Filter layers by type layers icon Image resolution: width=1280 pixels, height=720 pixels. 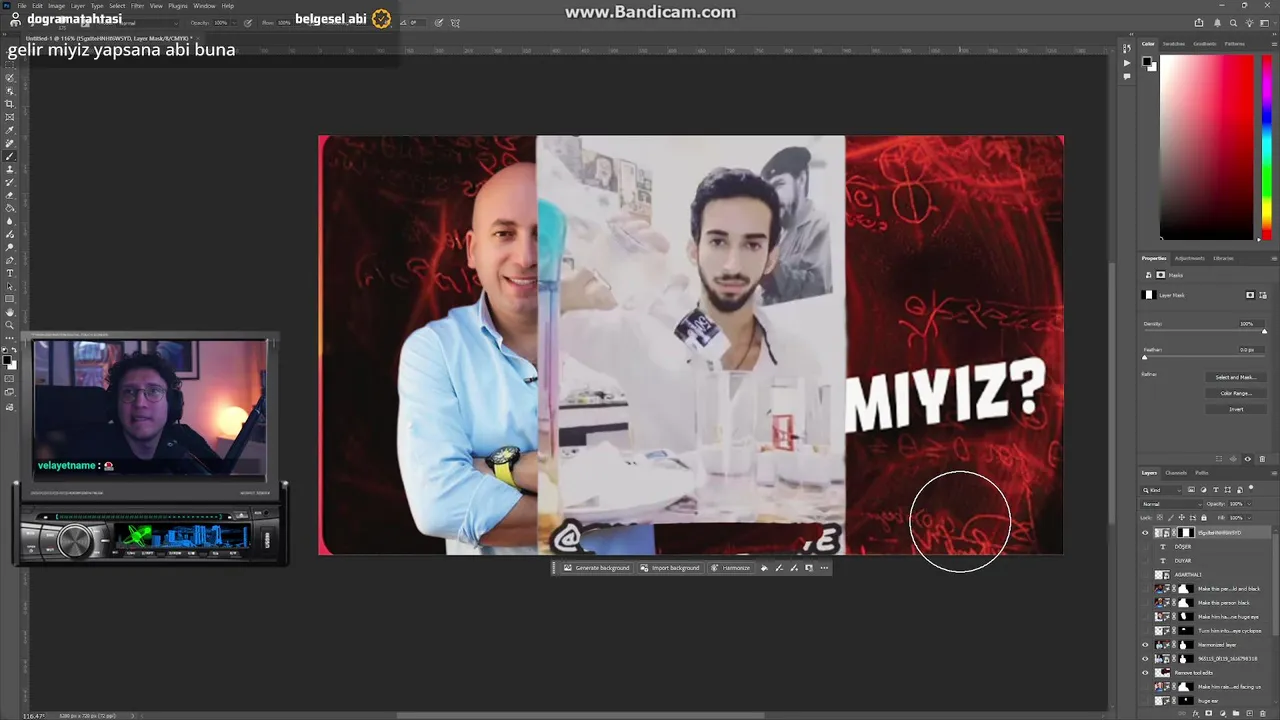point(1216,490)
